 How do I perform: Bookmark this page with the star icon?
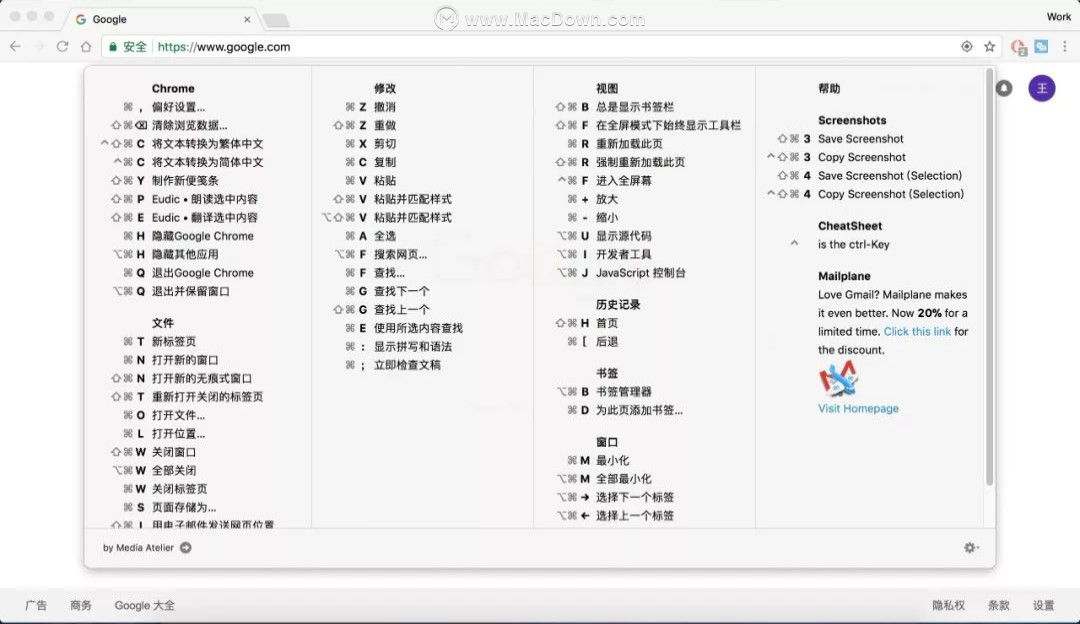coord(990,47)
